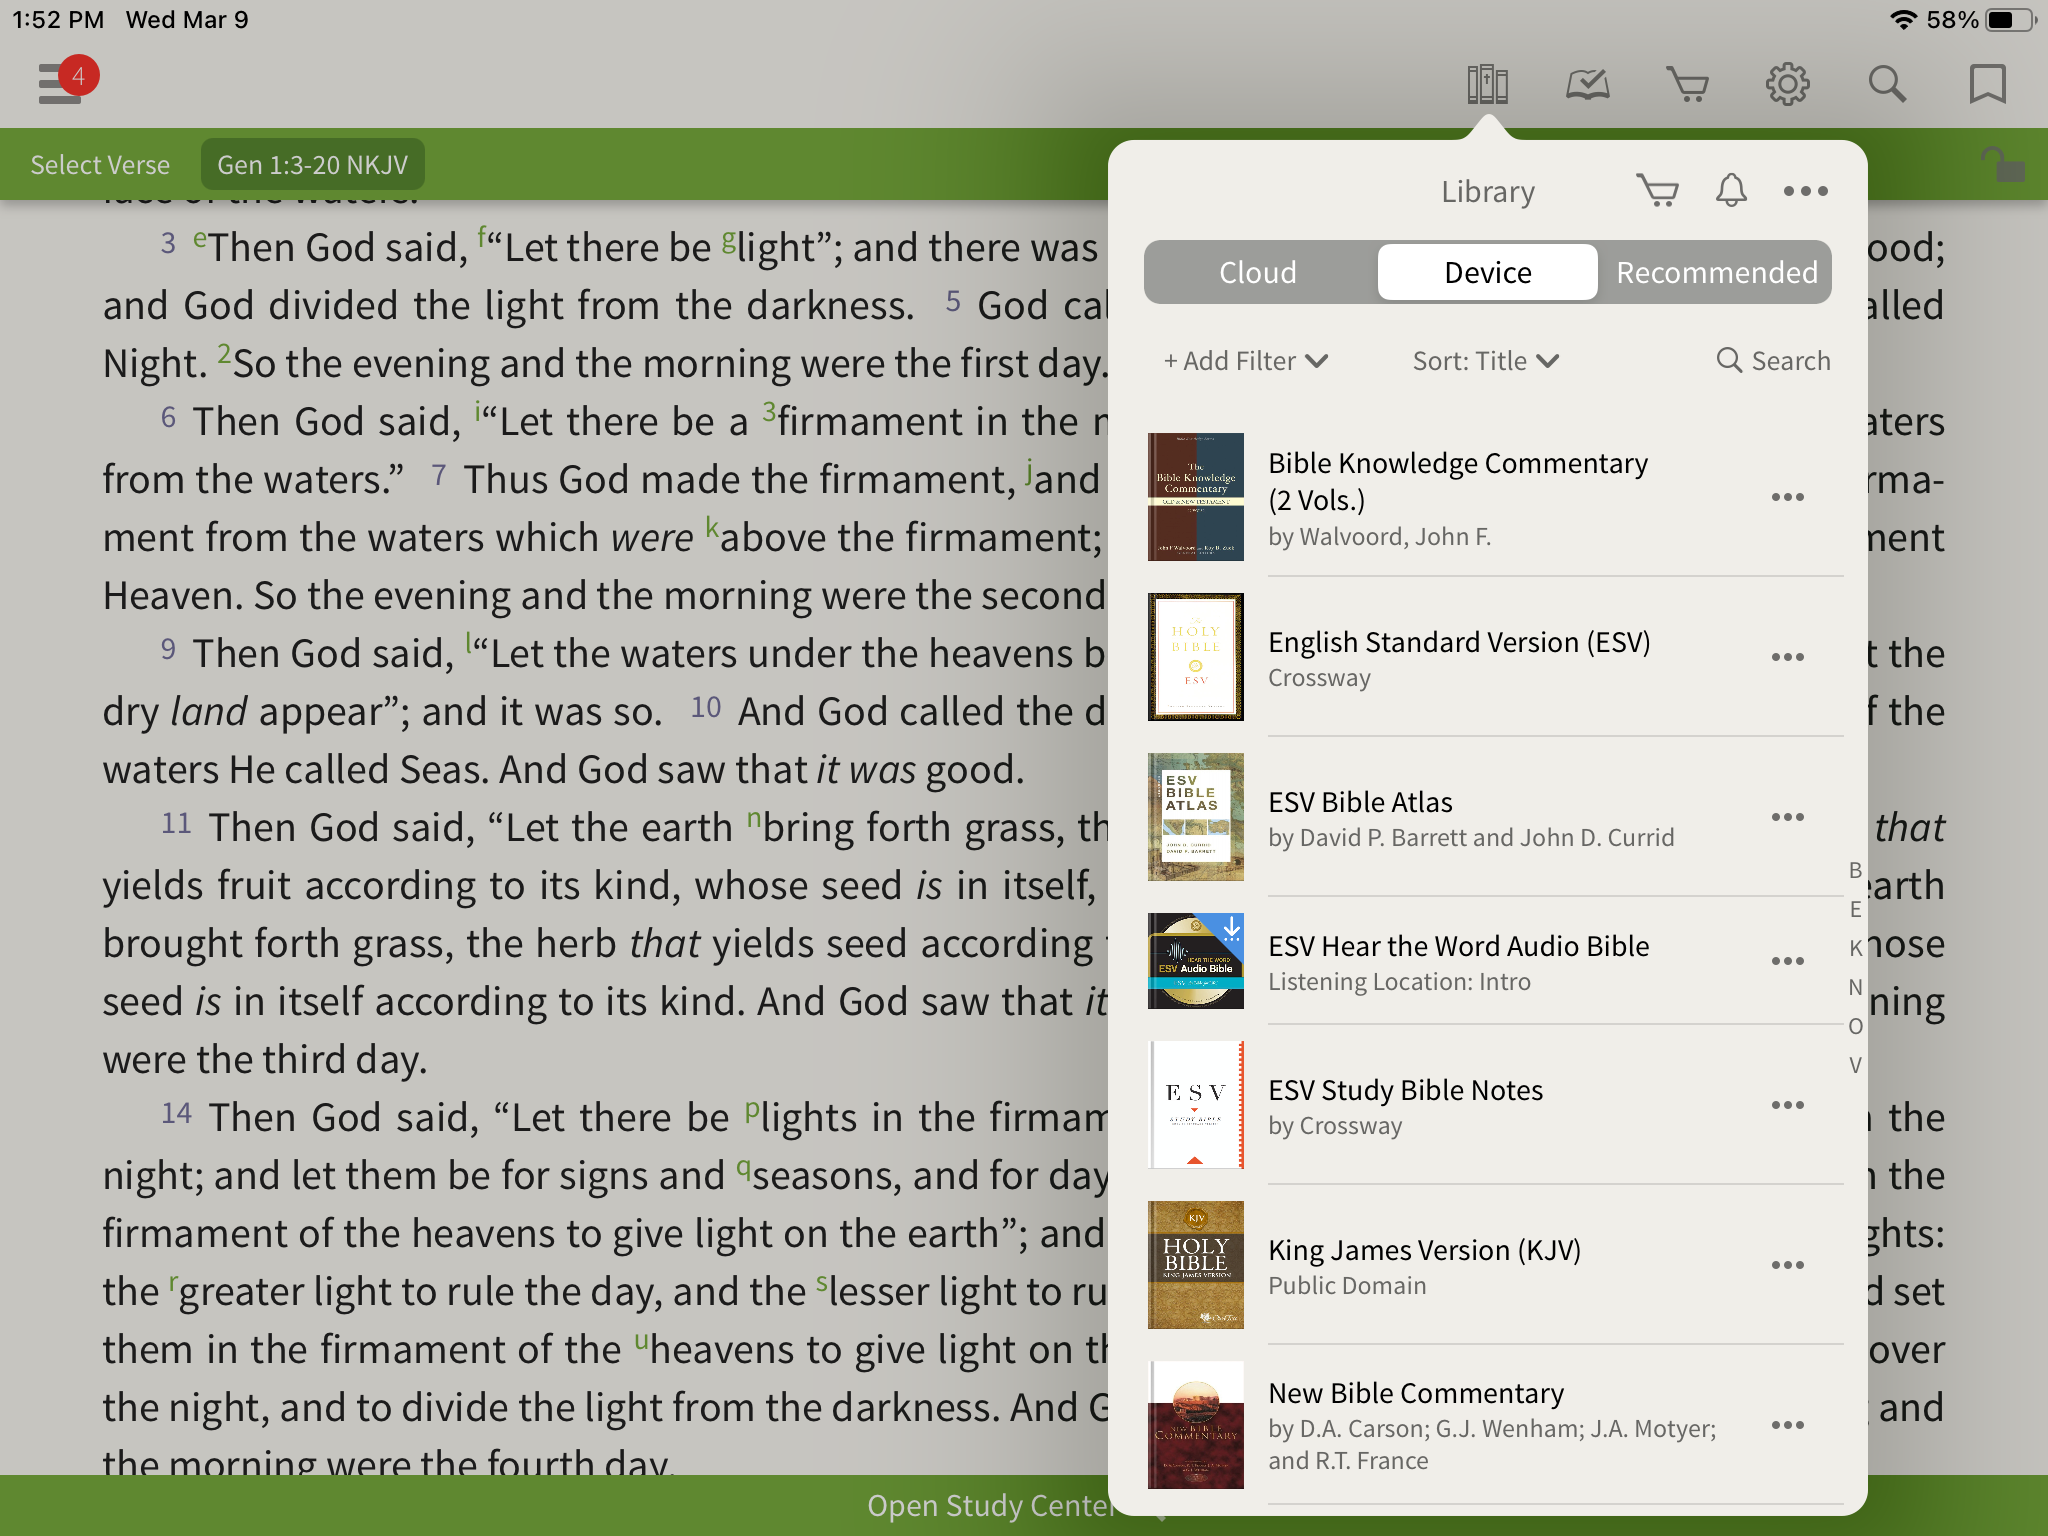Open the Library icon in the toolbar
The image size is (2048, 1536).
(x=1488, y=84)
